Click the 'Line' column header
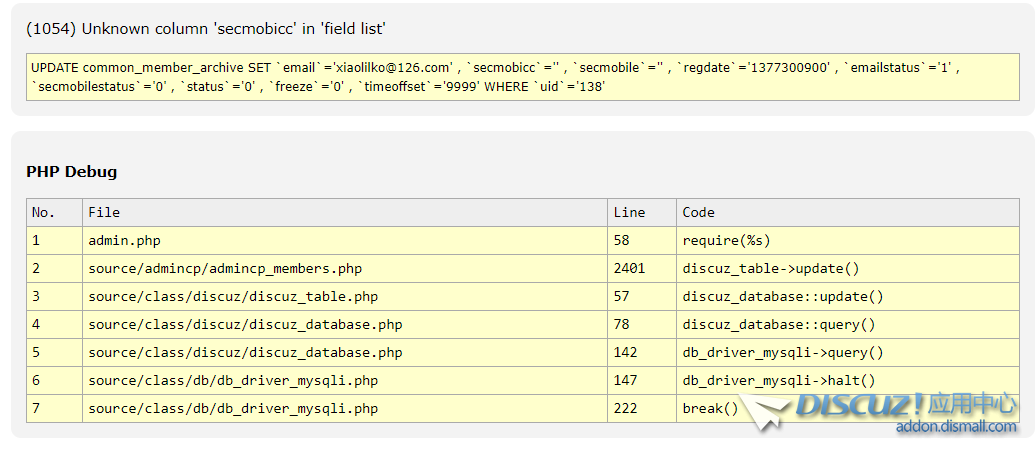The width and height of the screenshot is (1035, 452). coord(629,212)
